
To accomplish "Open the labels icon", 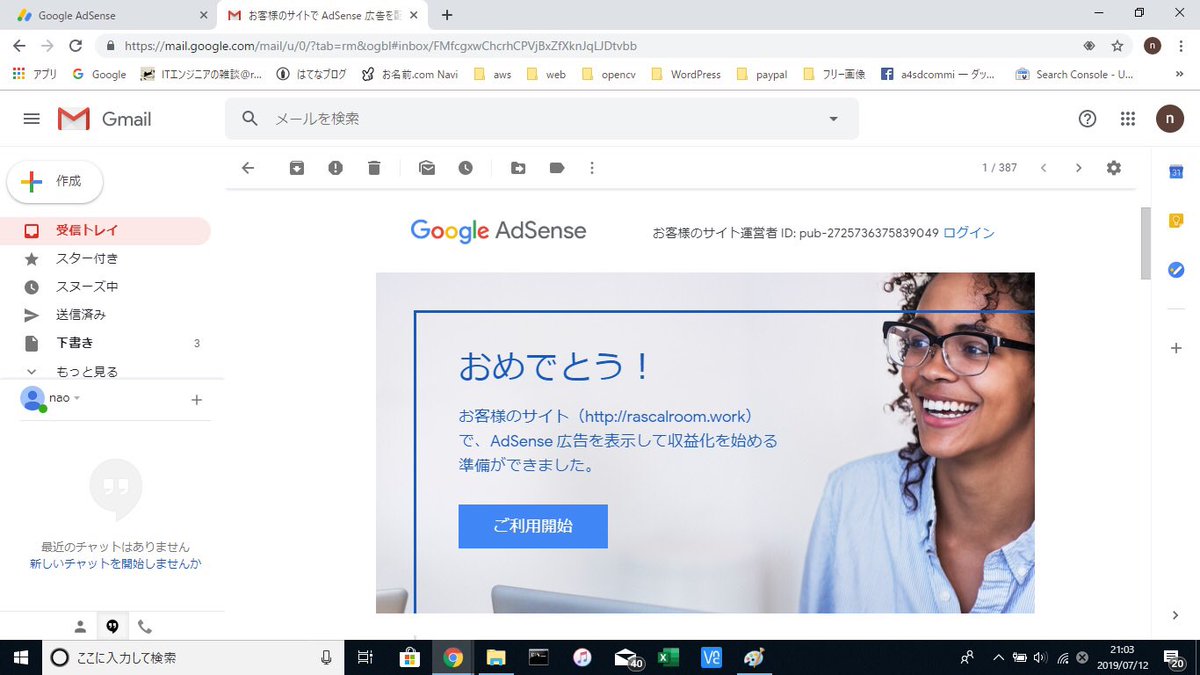I will (557, 168).
